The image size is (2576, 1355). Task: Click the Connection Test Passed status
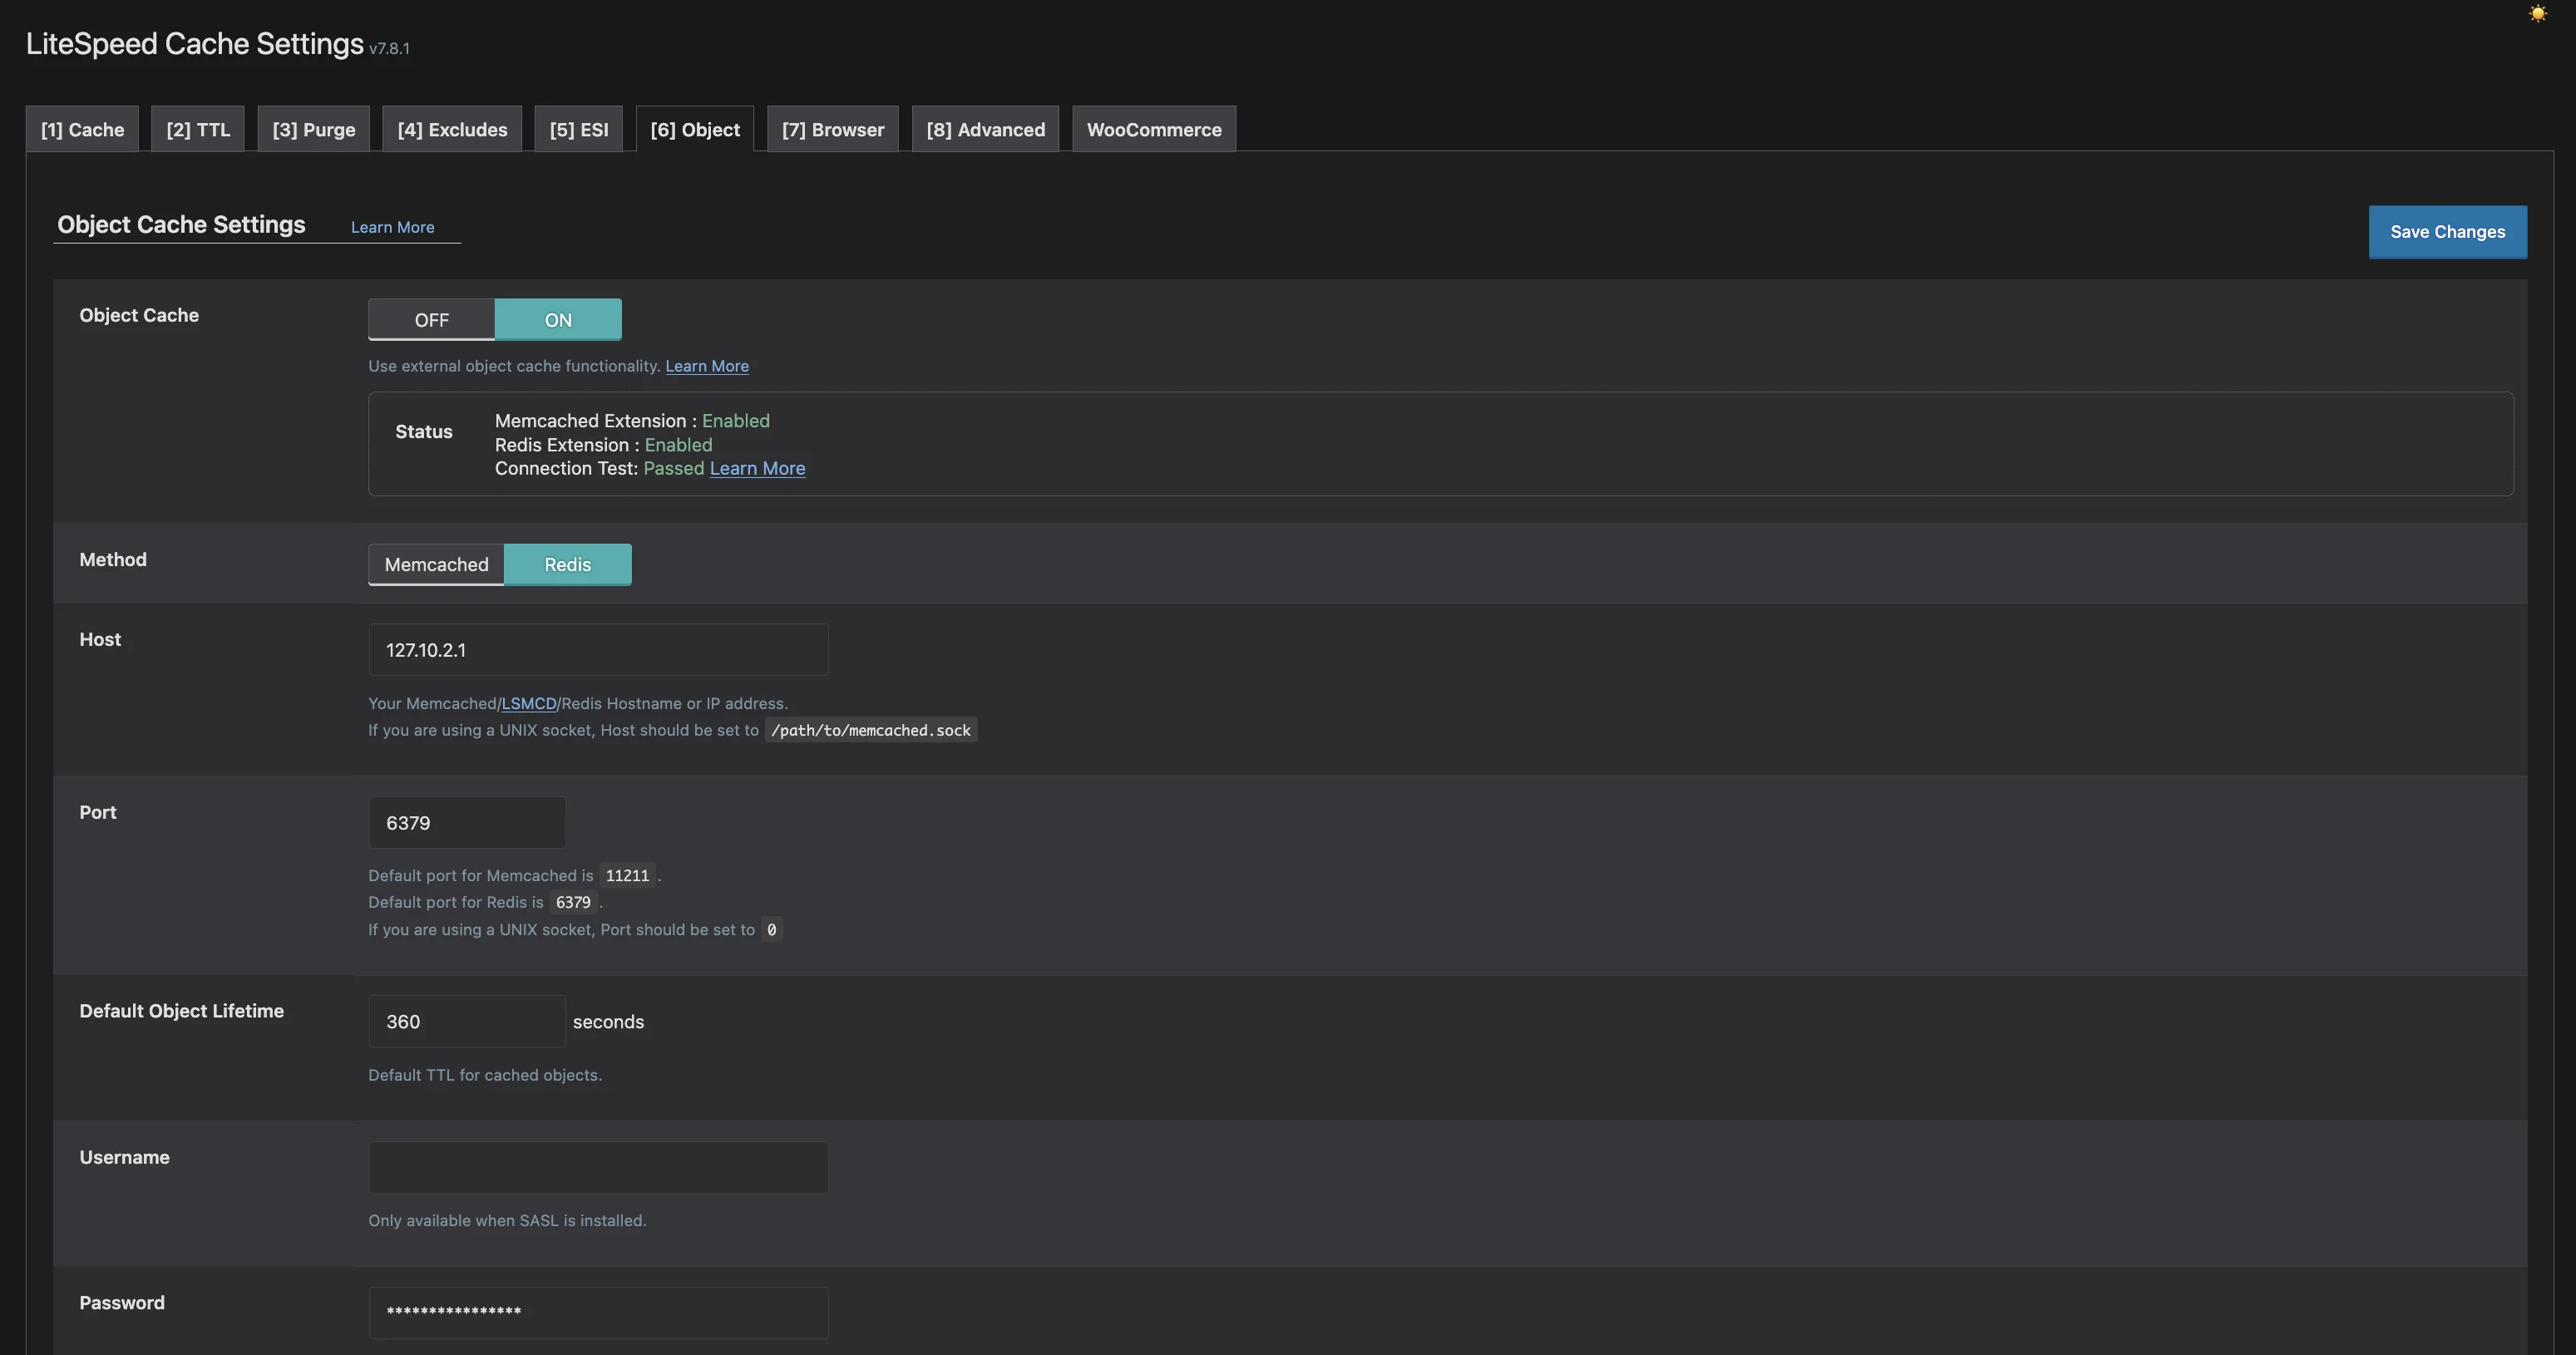click(x=673, y=468)
